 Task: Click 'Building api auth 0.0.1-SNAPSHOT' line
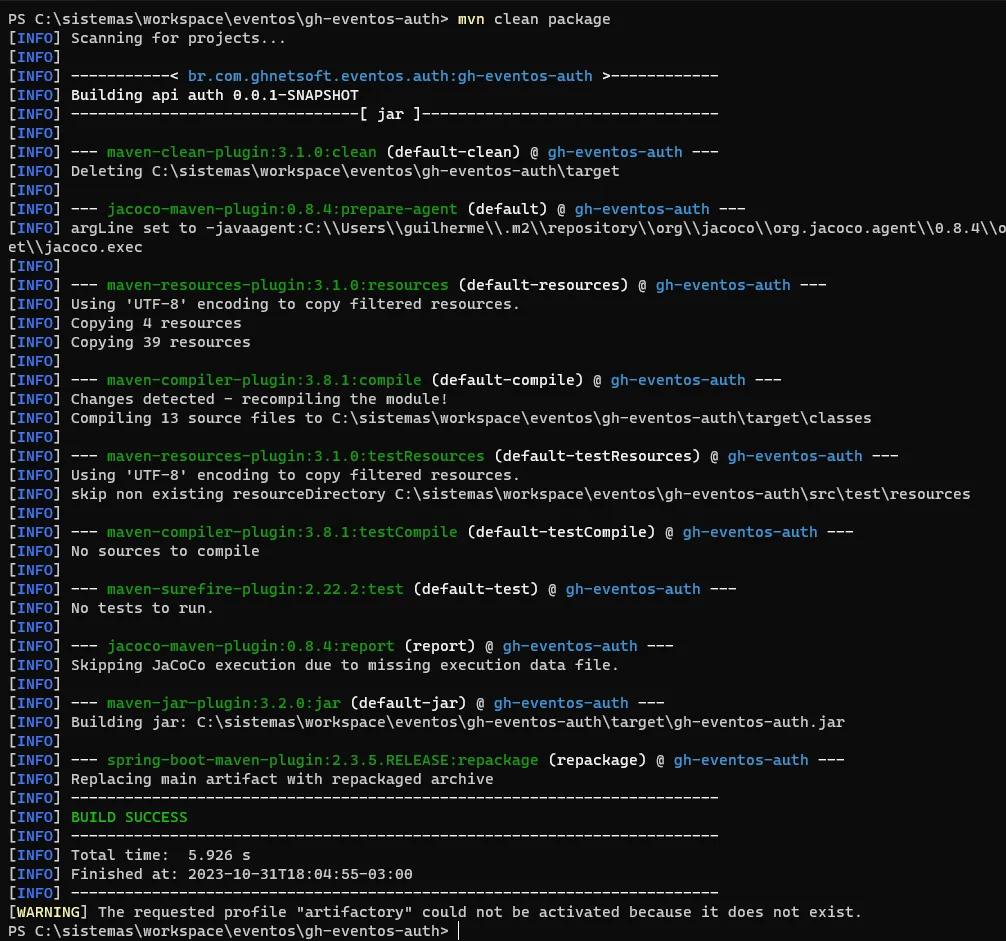tap(214, 95)
